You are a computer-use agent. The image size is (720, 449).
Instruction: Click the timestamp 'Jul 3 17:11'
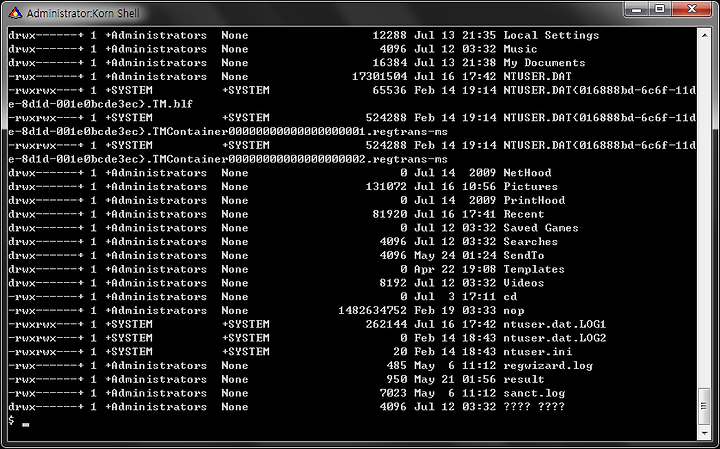(455, 297)
